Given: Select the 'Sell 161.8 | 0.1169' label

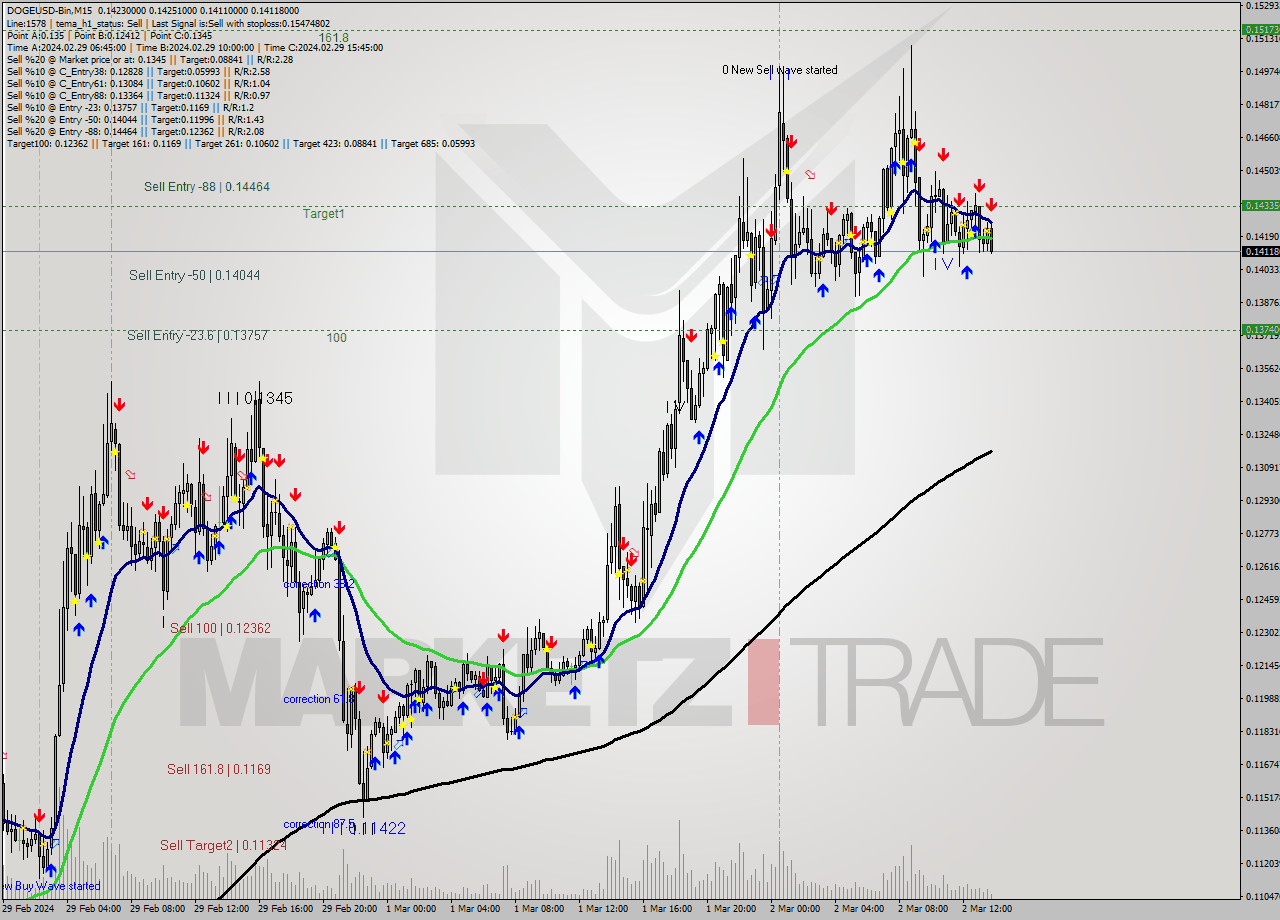Looking at the screenshot, I should (218, 769).
